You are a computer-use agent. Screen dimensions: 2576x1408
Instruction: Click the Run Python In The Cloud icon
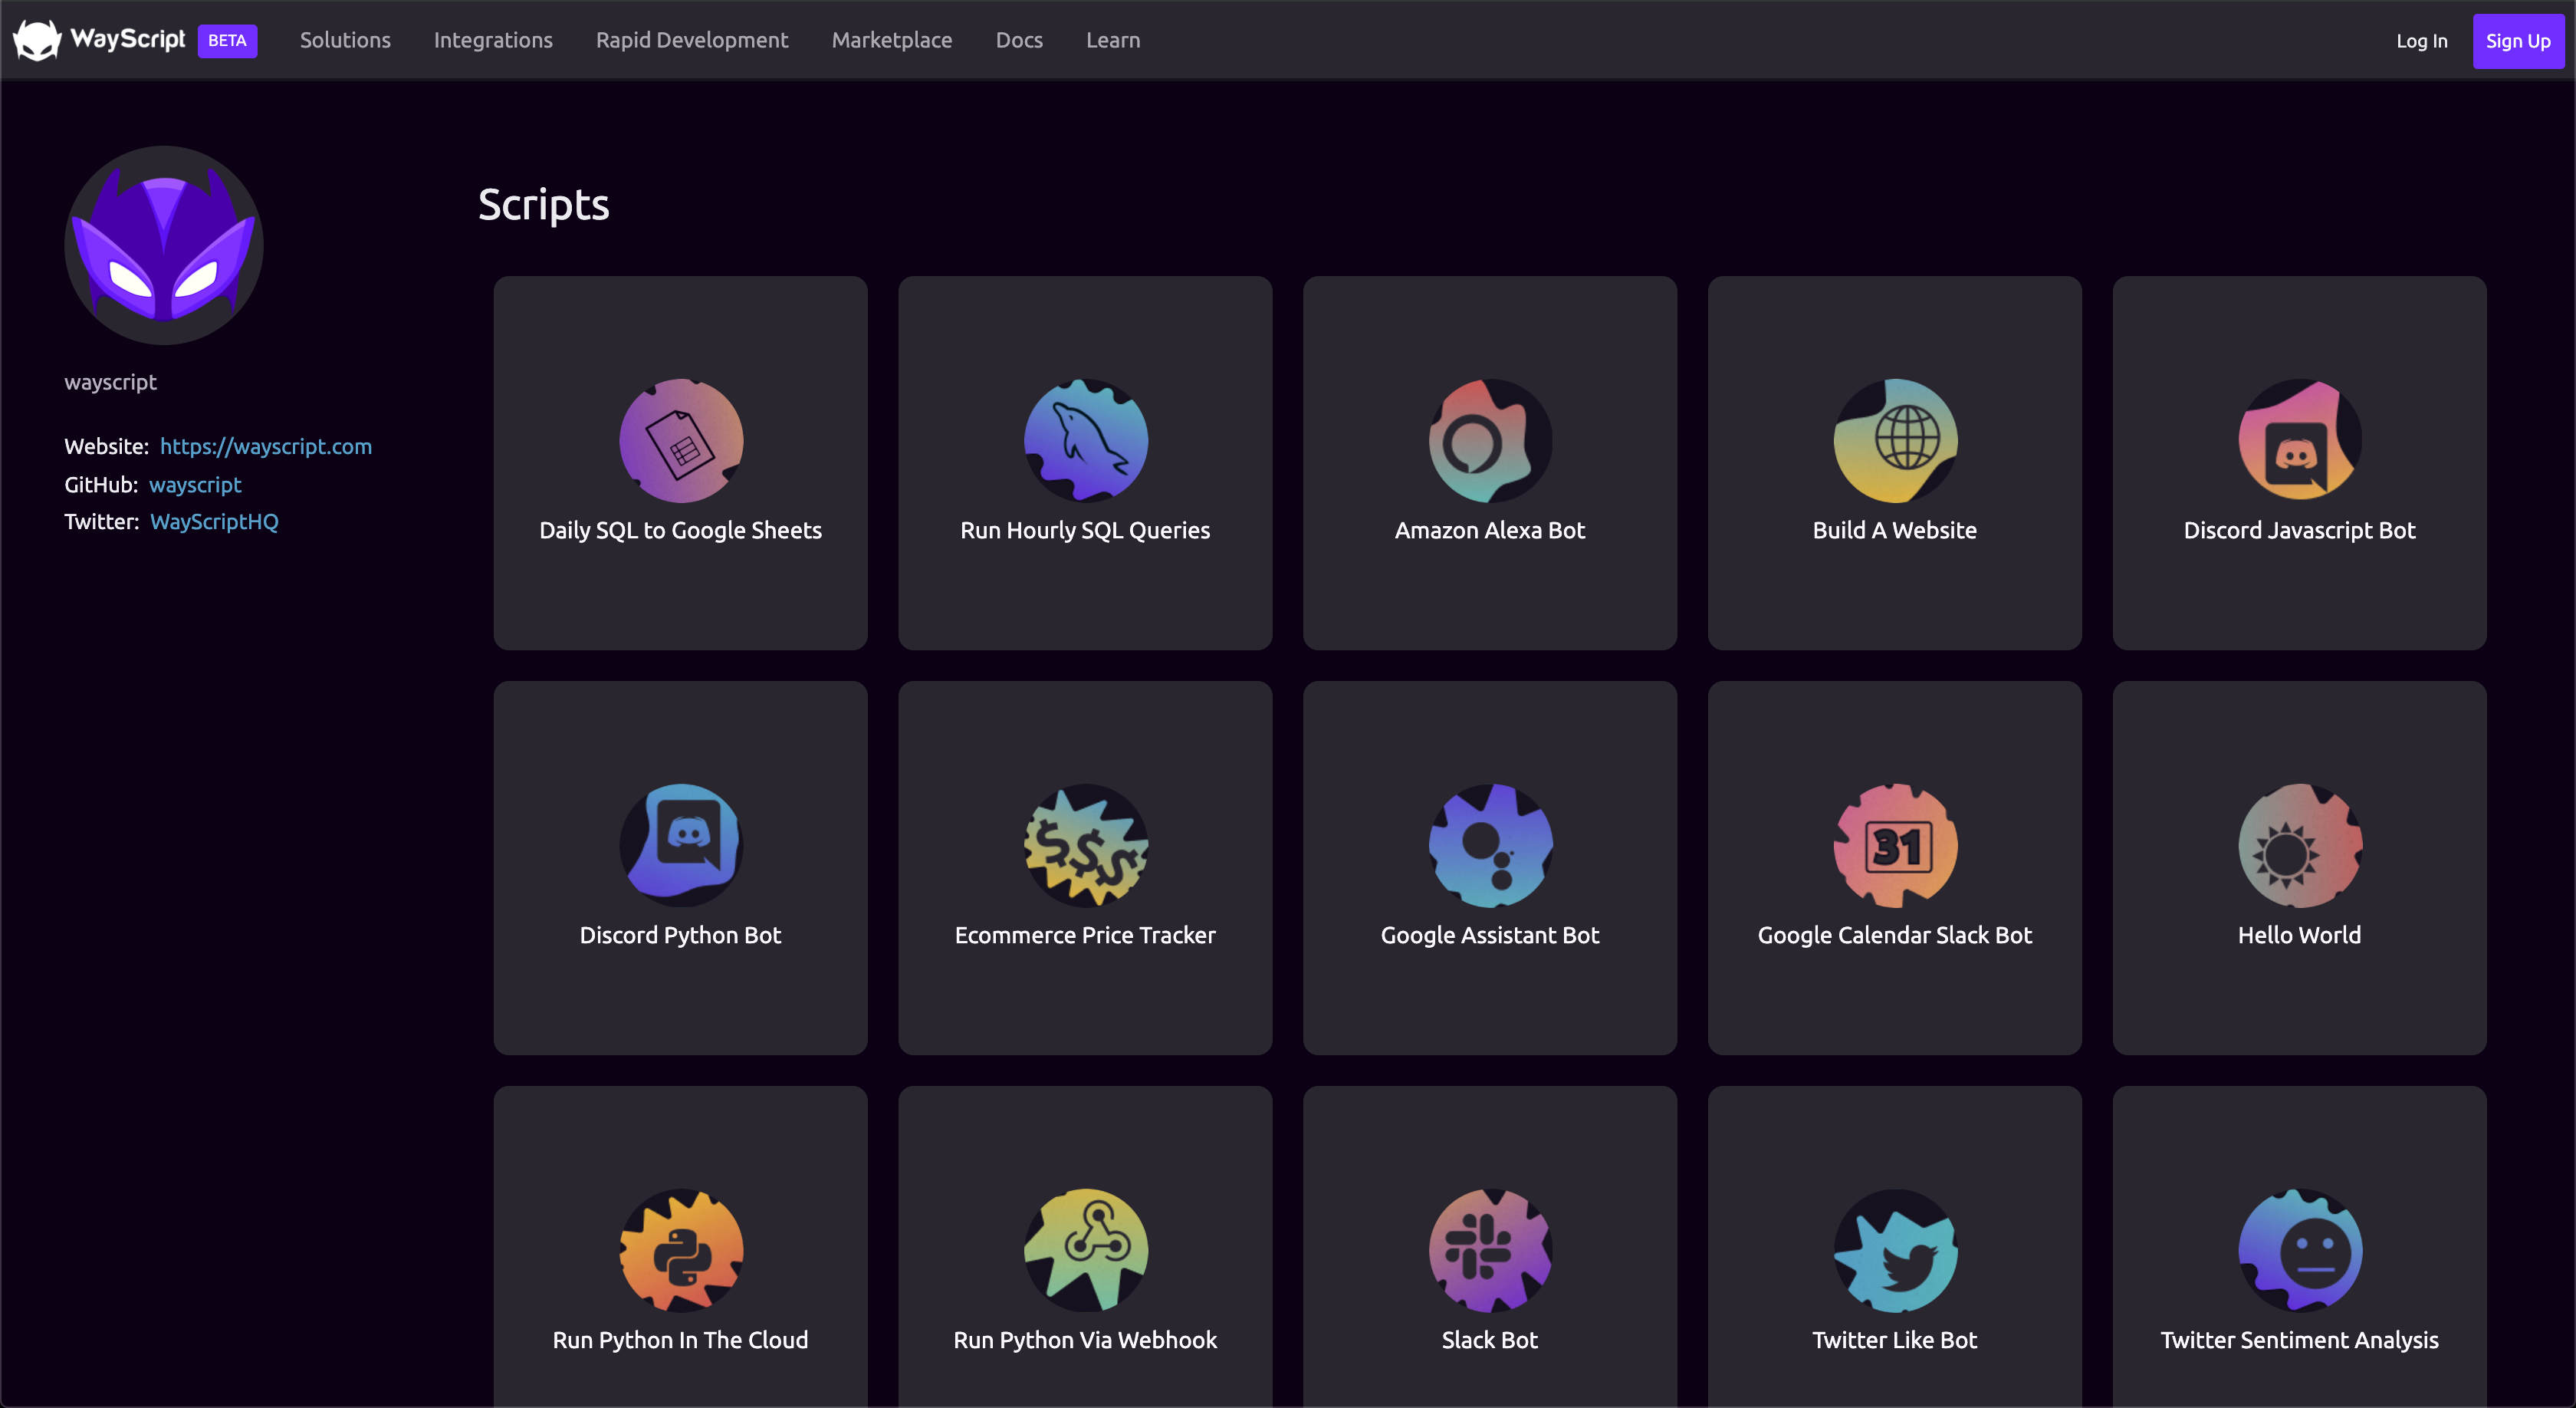coord(681,1250)
